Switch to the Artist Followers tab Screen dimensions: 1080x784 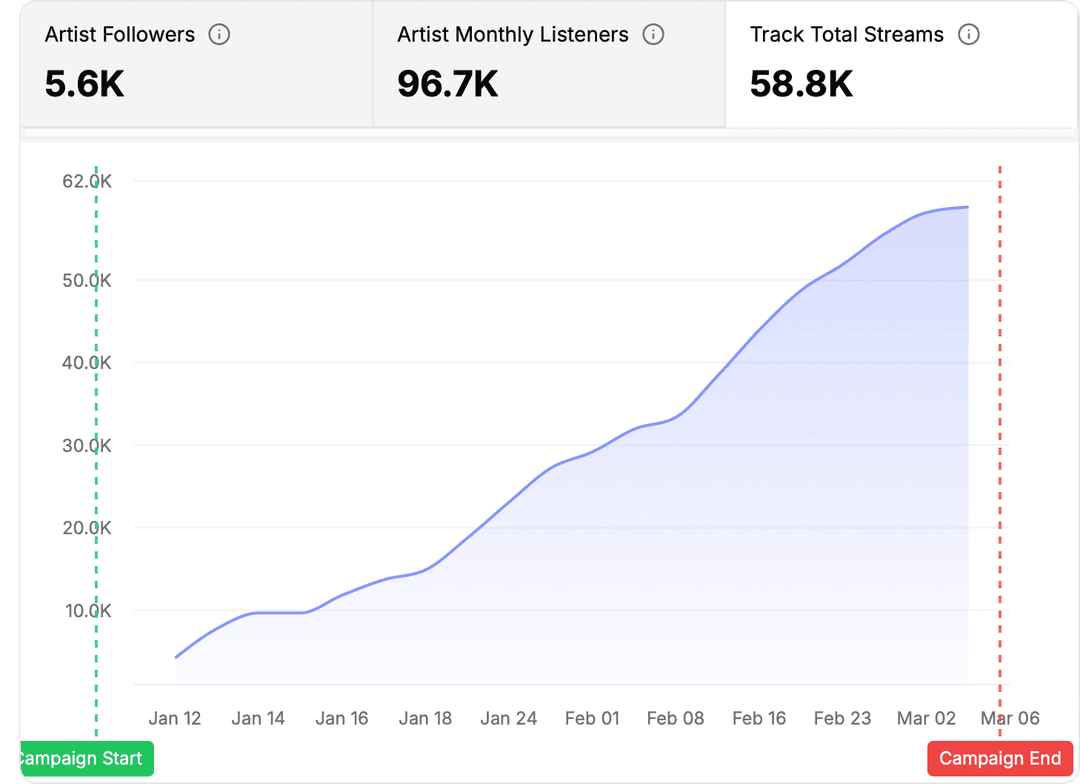[196, 64]
